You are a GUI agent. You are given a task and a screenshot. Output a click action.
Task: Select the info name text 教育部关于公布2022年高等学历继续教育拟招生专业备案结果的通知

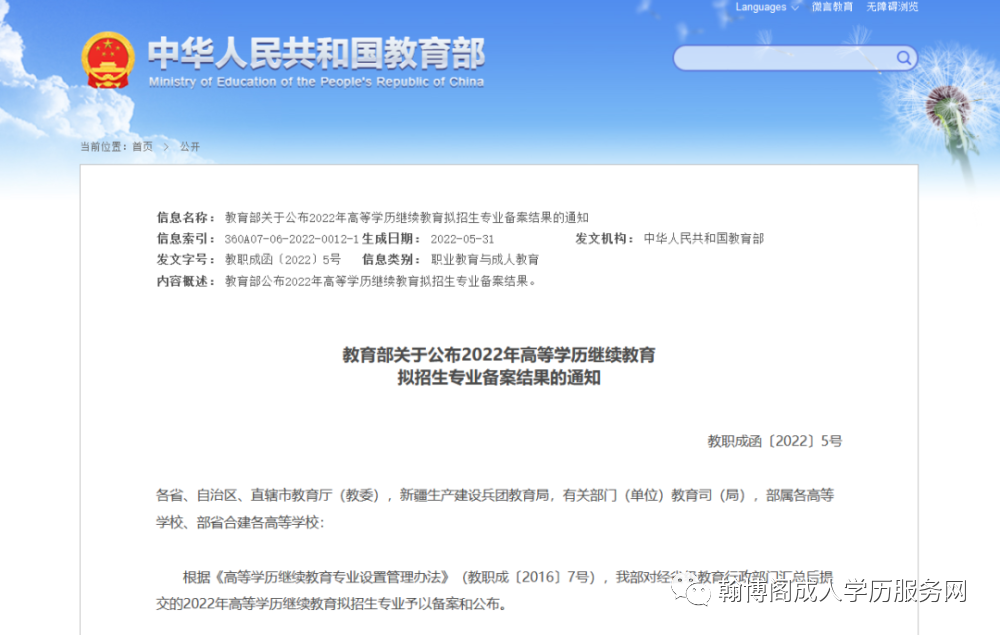(406, 217)
